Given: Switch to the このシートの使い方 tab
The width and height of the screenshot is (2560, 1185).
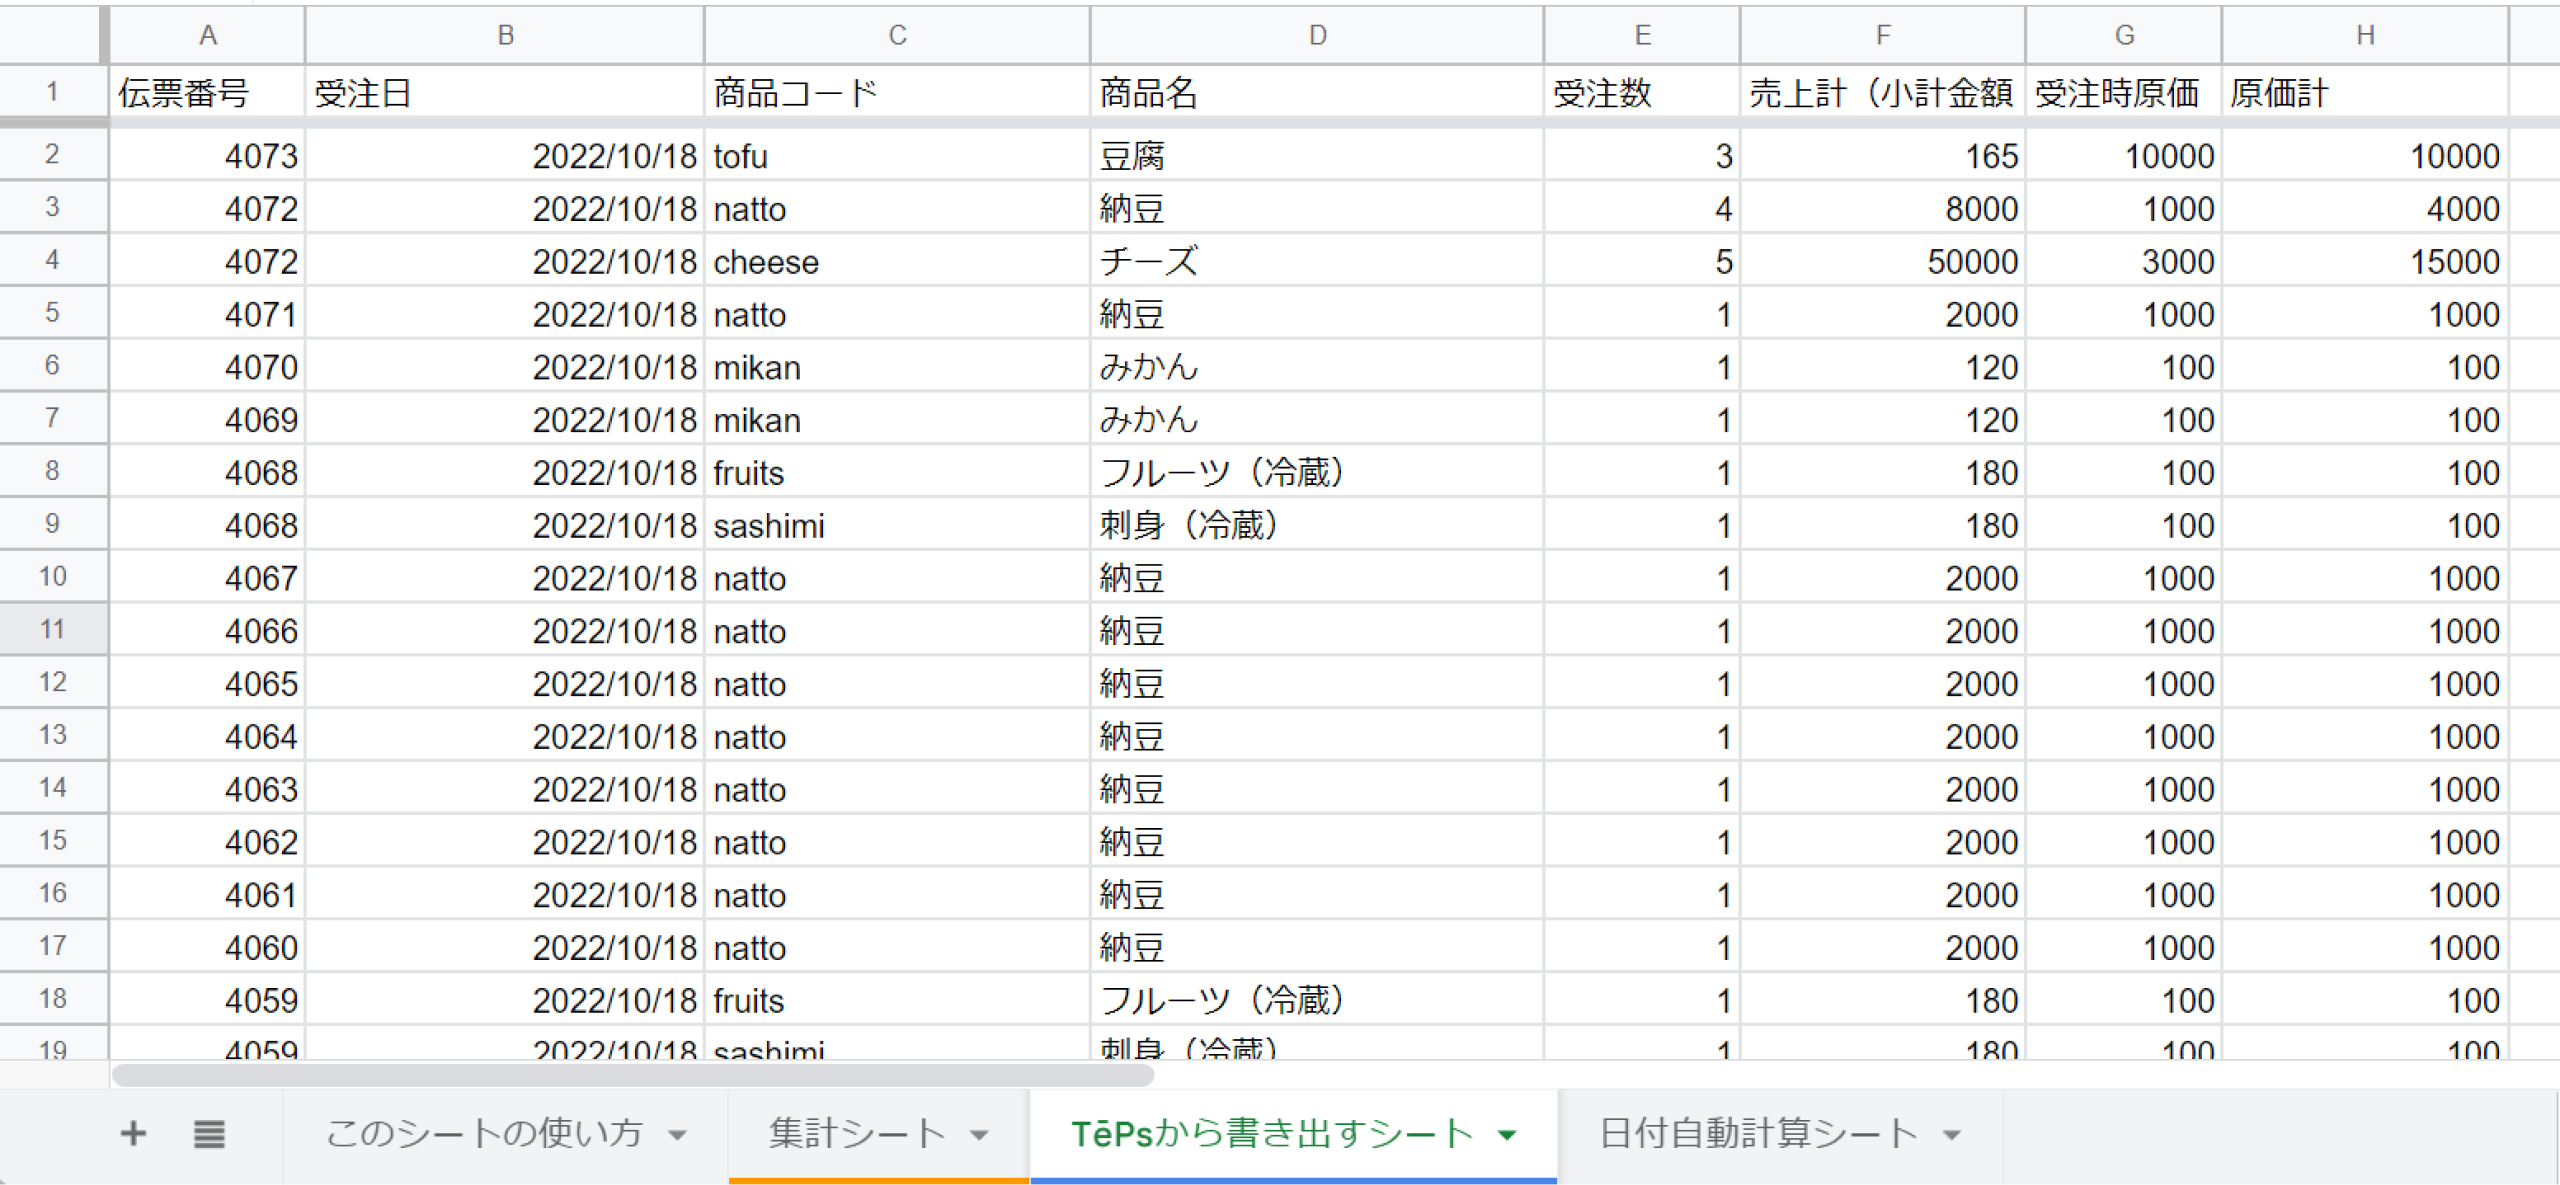Looking at the screenshot, I should [x=484, y=1134].
